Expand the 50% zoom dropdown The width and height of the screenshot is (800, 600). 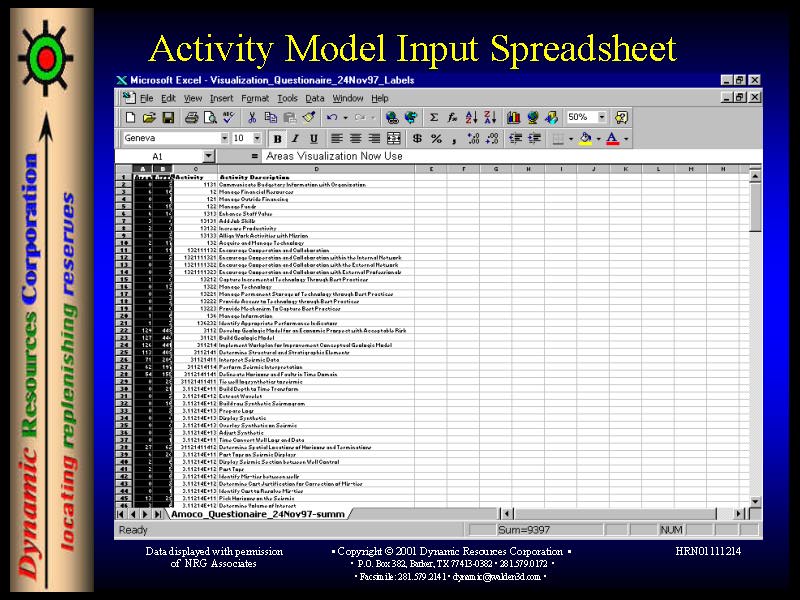tap(602, 118)
